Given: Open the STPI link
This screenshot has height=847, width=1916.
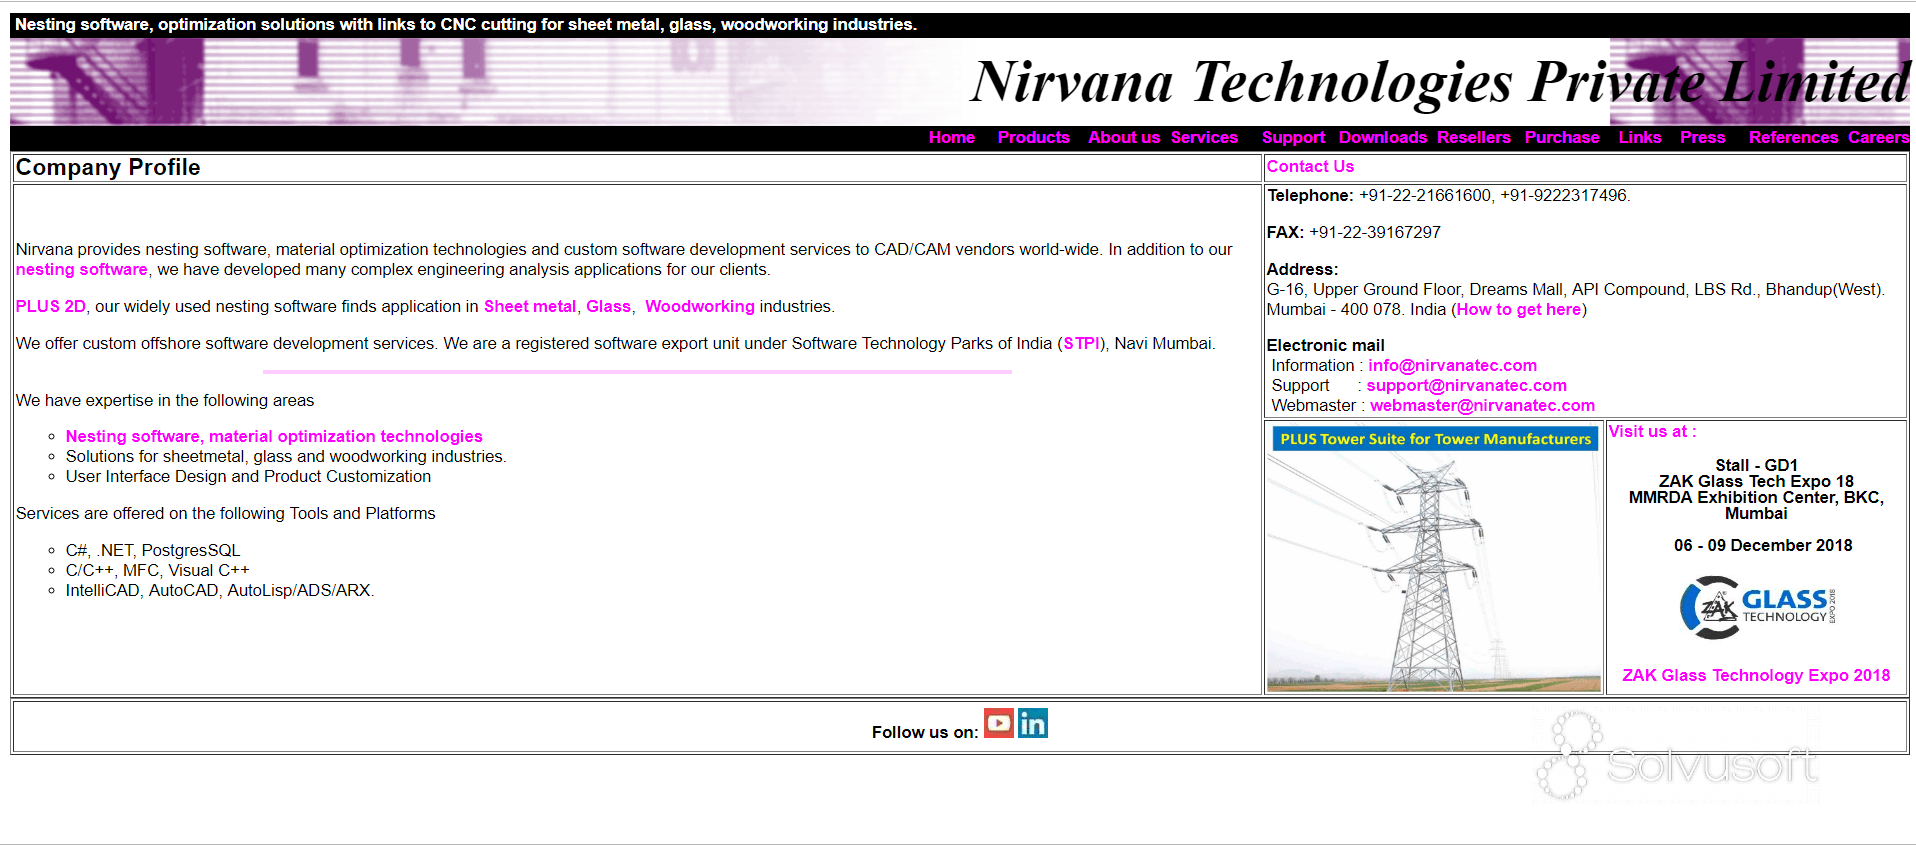Looking at the screenshot, I should pyautogui.click(x=1081, y=344).
